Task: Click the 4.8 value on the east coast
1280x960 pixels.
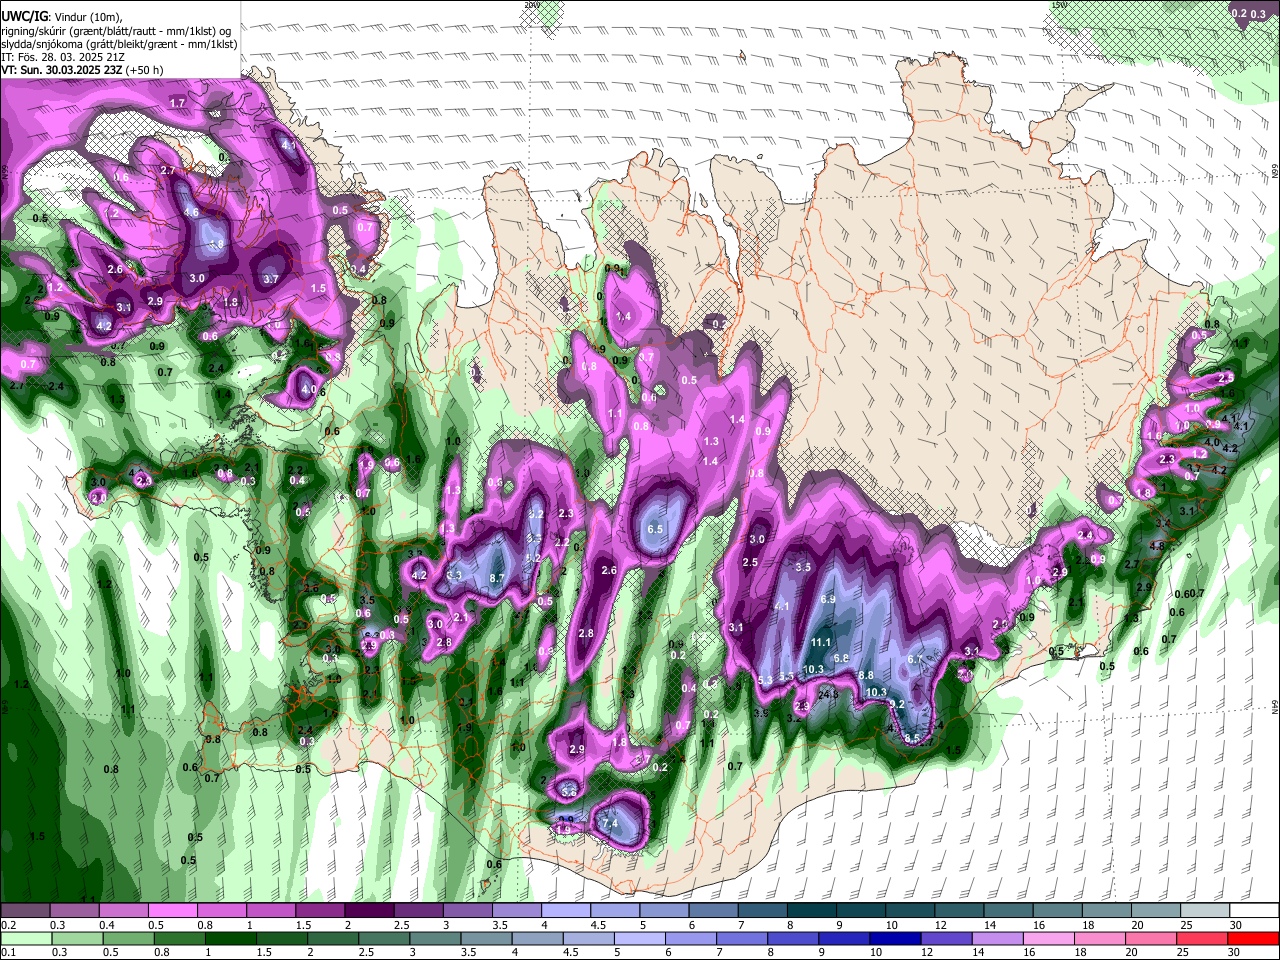Action: pyautogui.click(x=1157, y=547)
